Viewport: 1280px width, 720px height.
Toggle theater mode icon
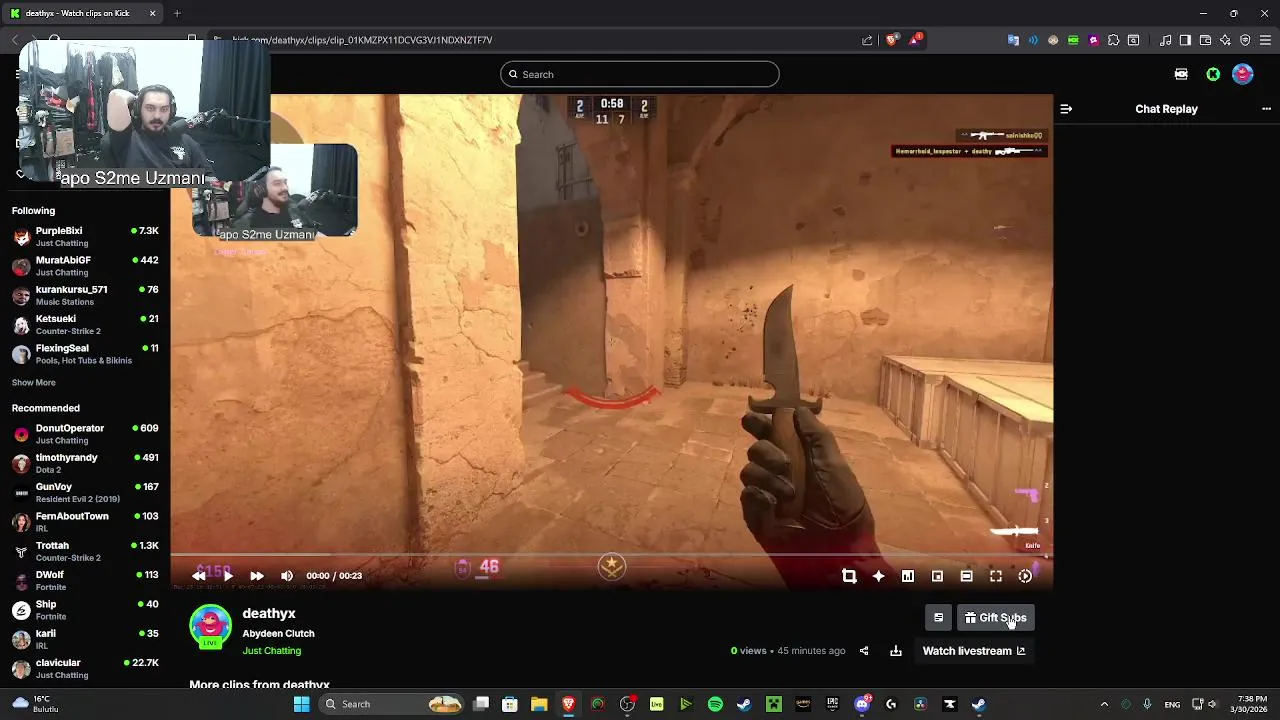coord(966,576)
